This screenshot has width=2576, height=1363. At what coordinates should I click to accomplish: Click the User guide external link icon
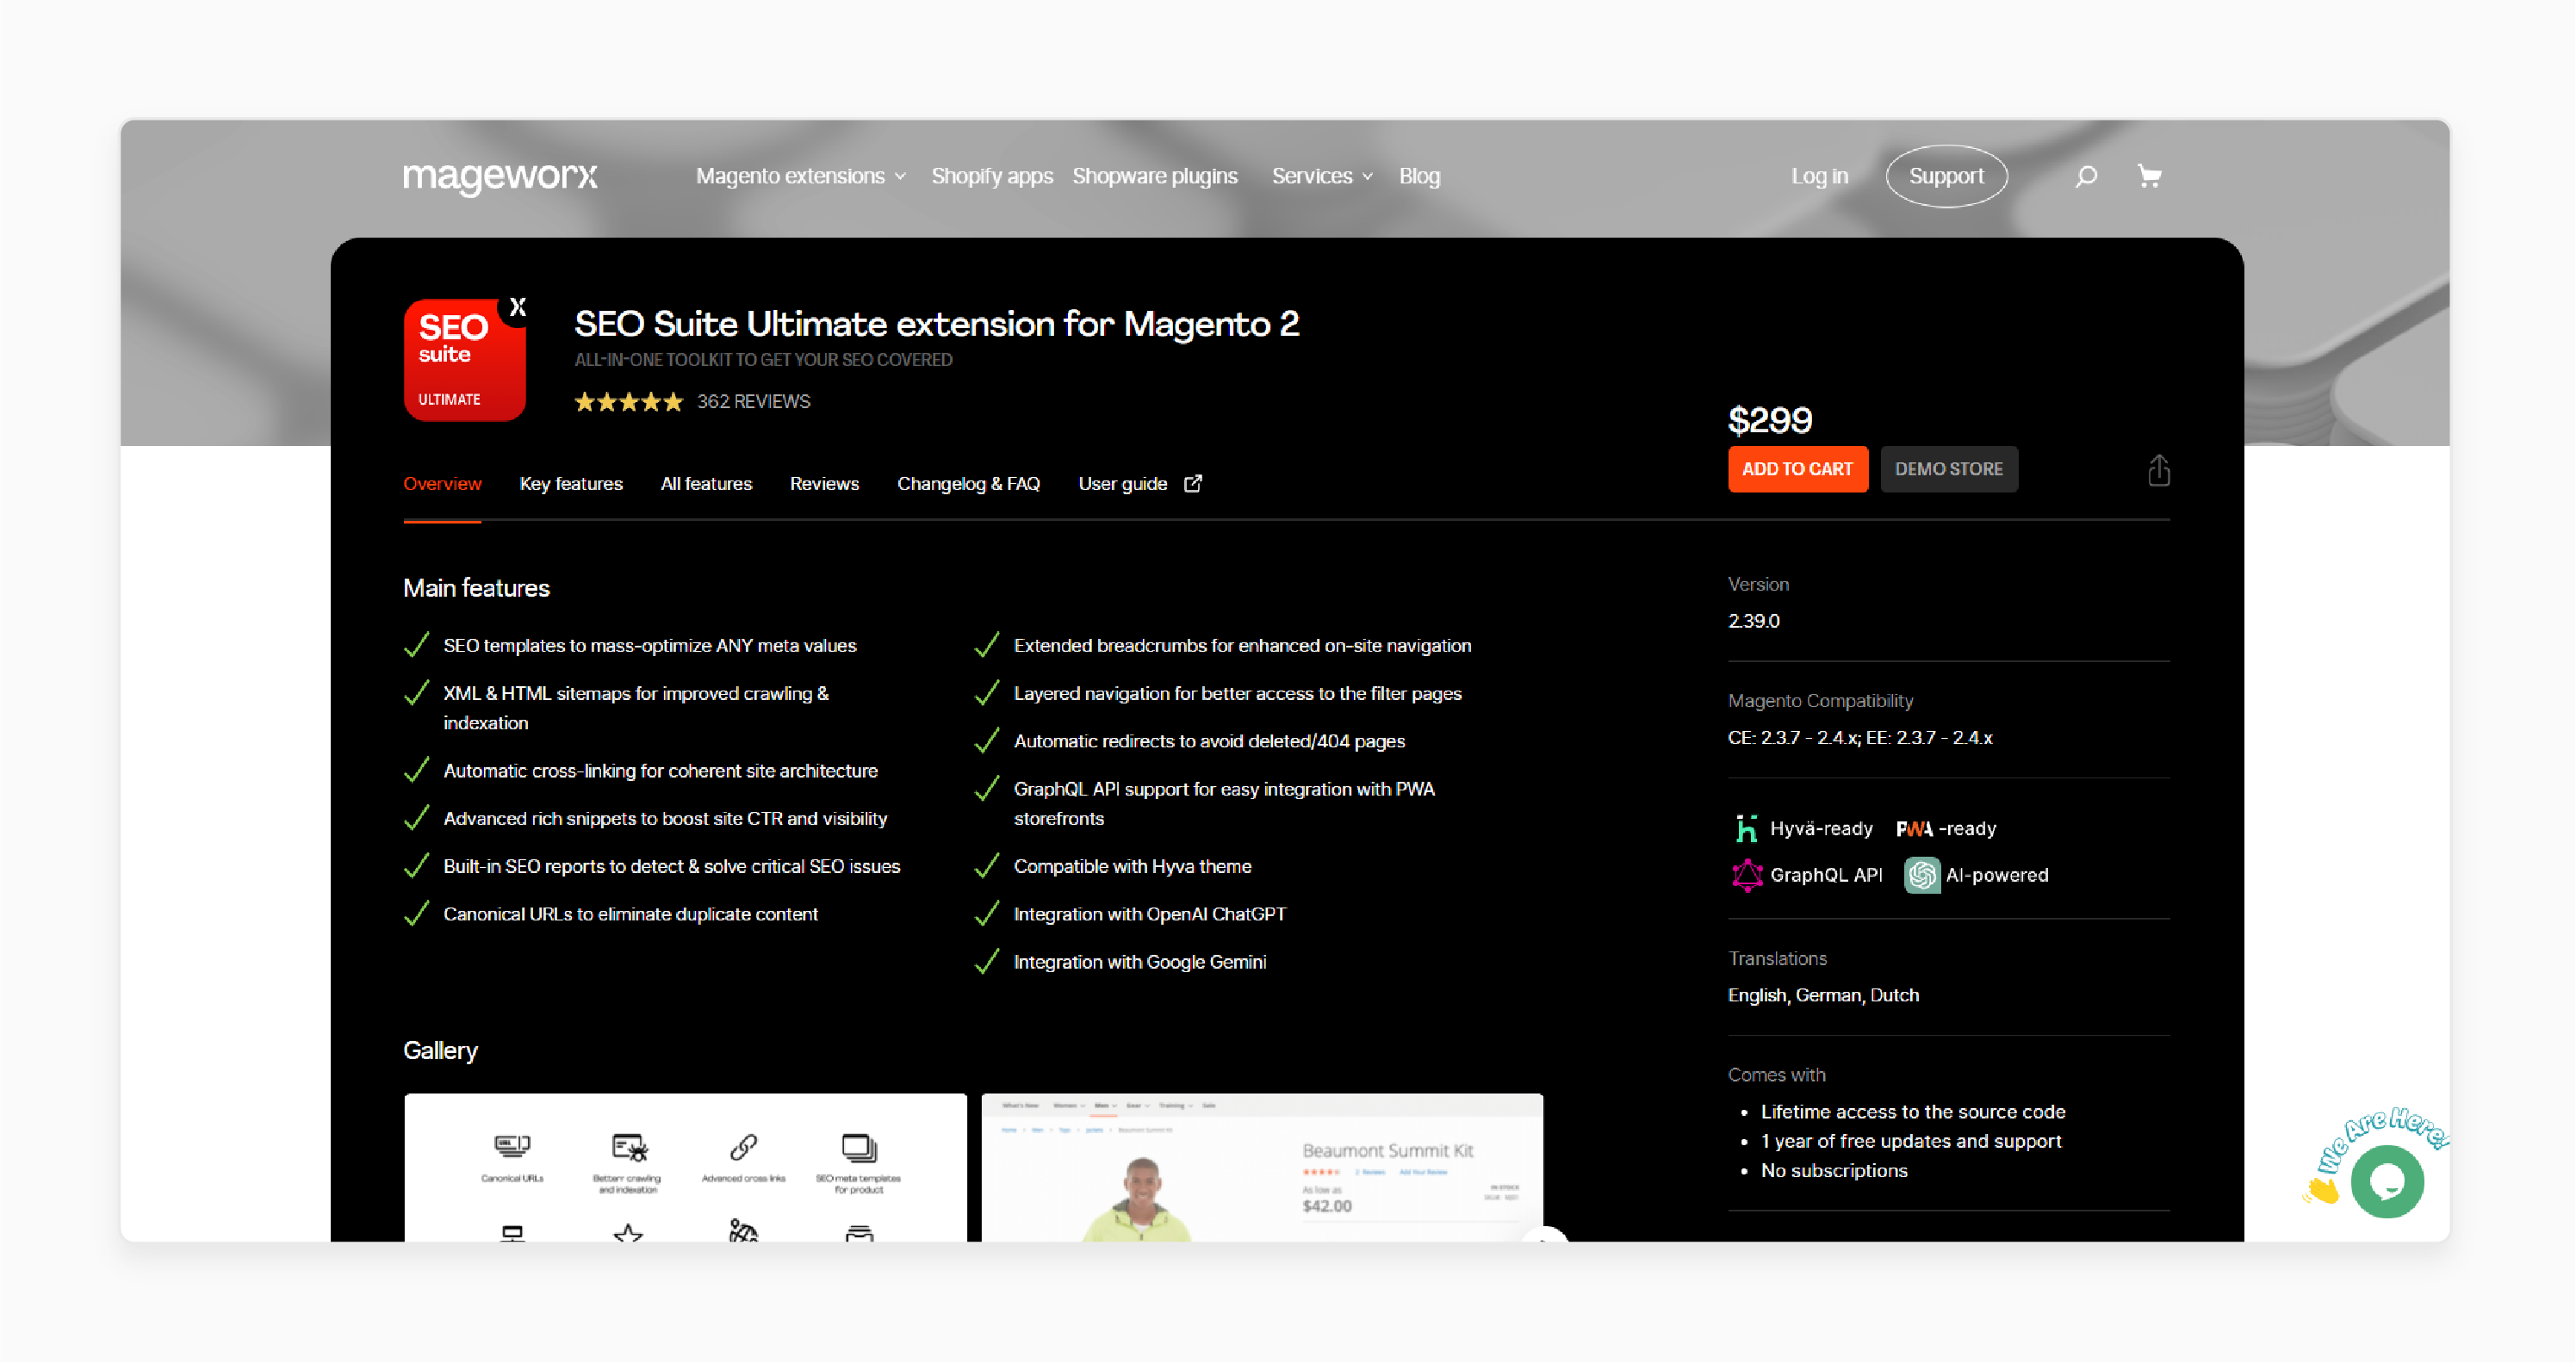(1193, 484)
